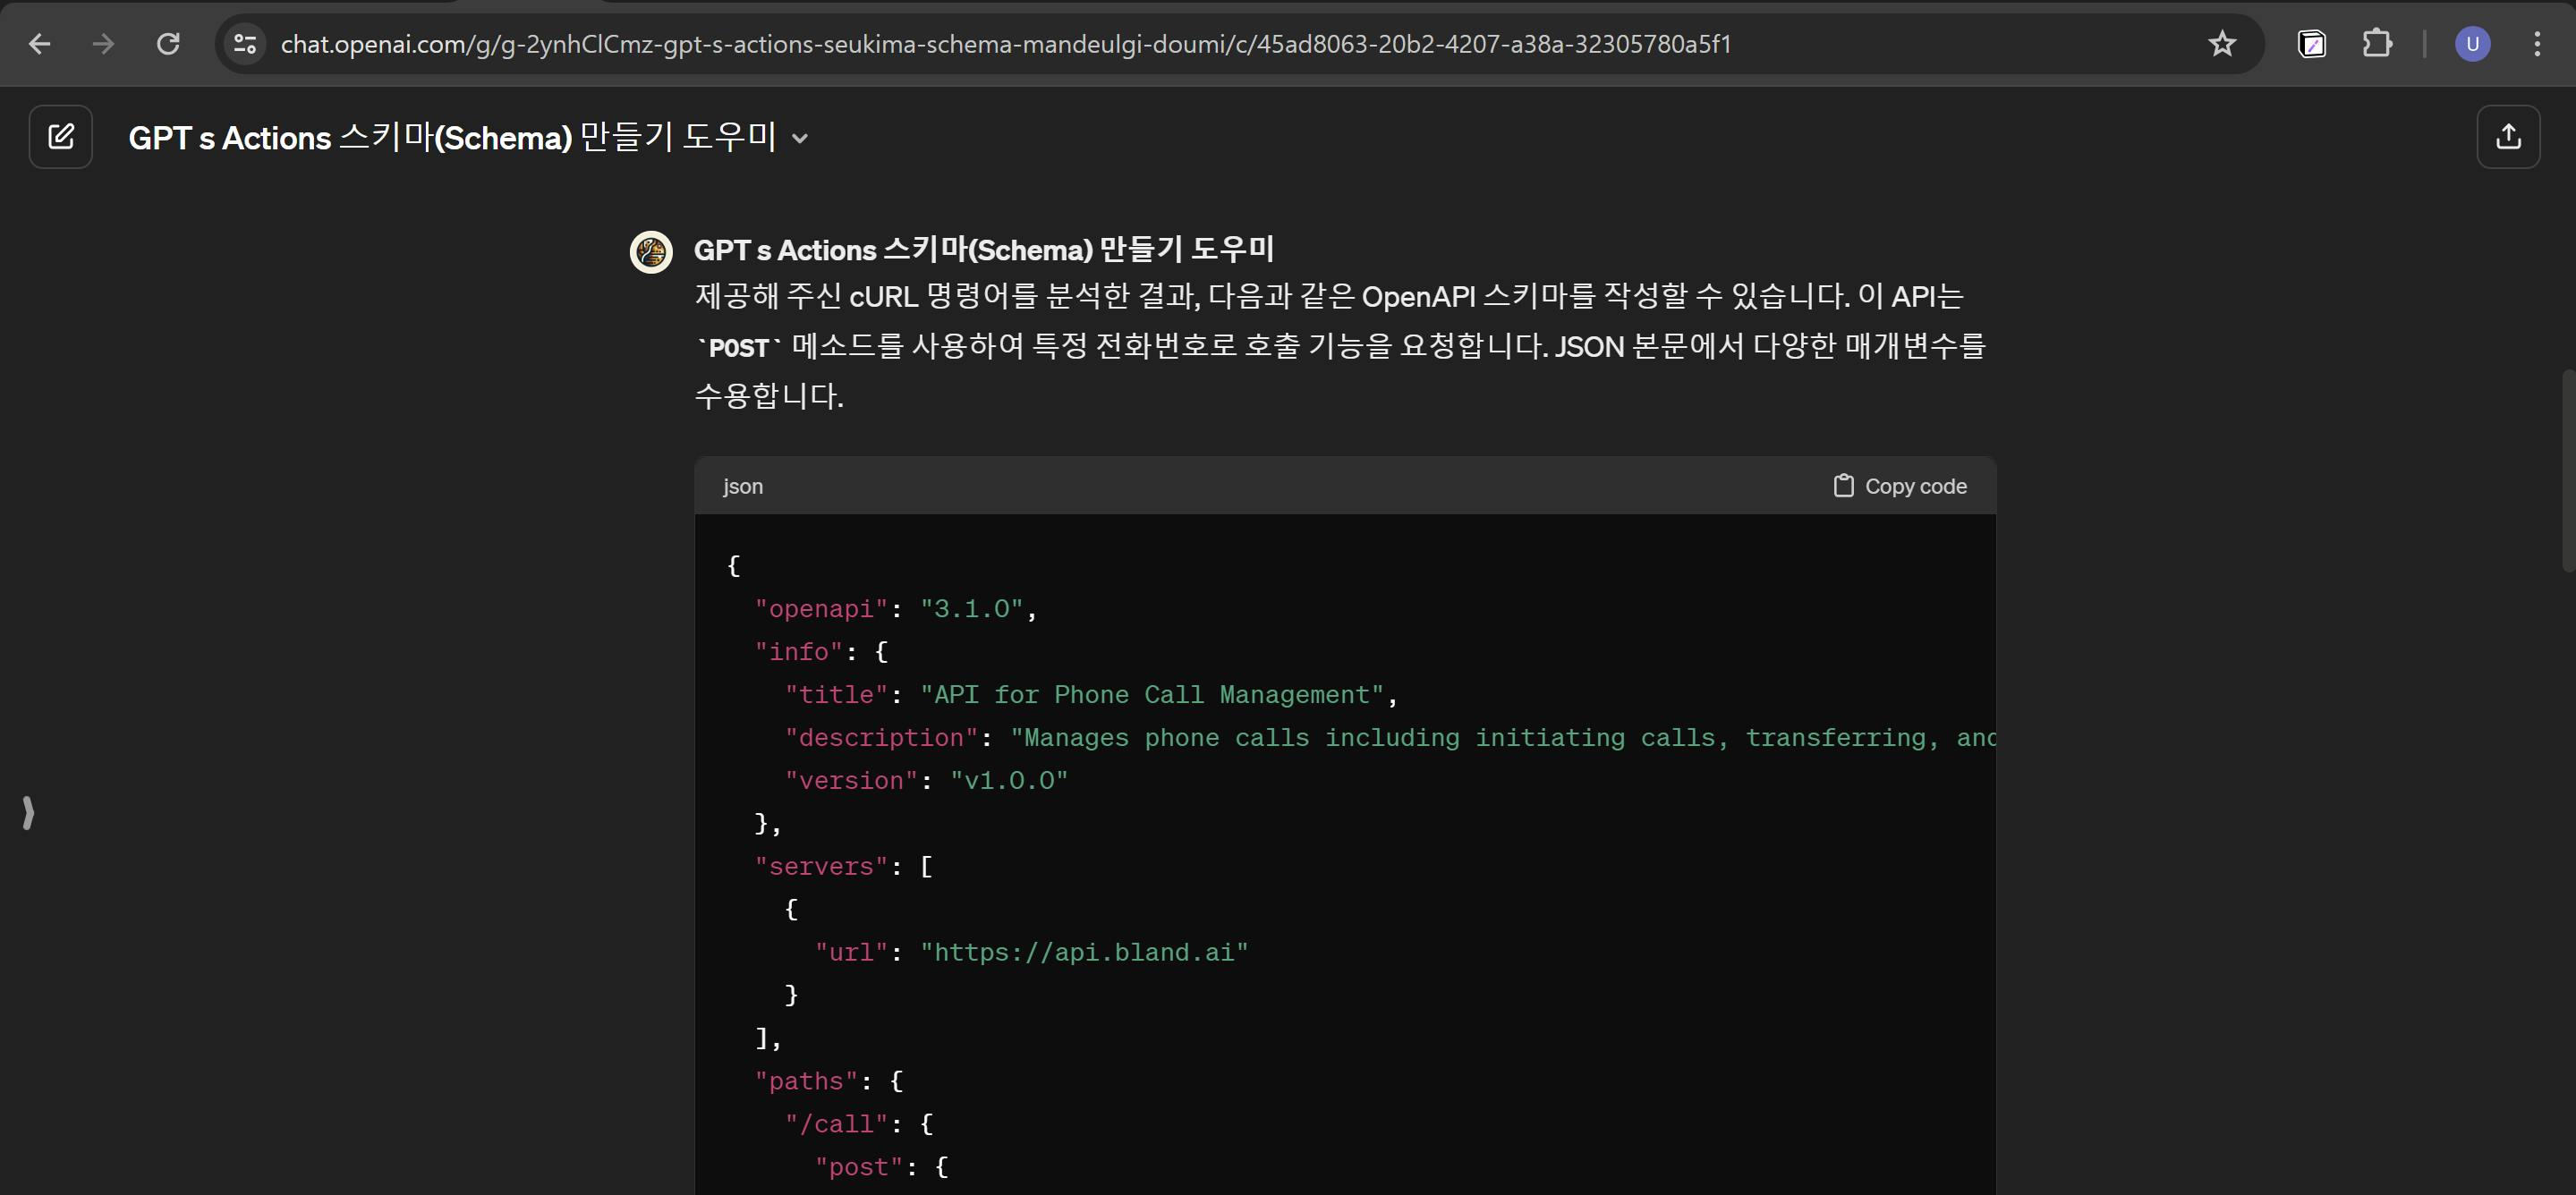Open the browser extensions puzzle icon

pos(2376,44)
